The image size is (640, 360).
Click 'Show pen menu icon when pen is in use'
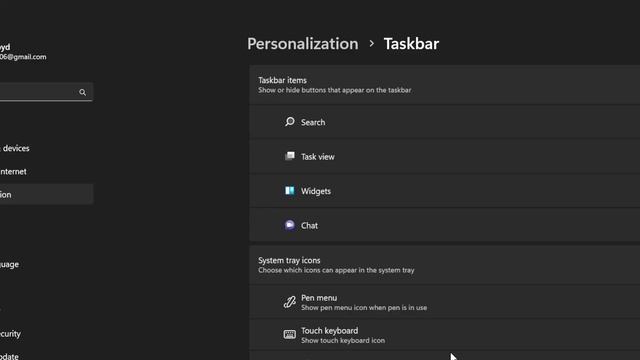pos(364,308)
